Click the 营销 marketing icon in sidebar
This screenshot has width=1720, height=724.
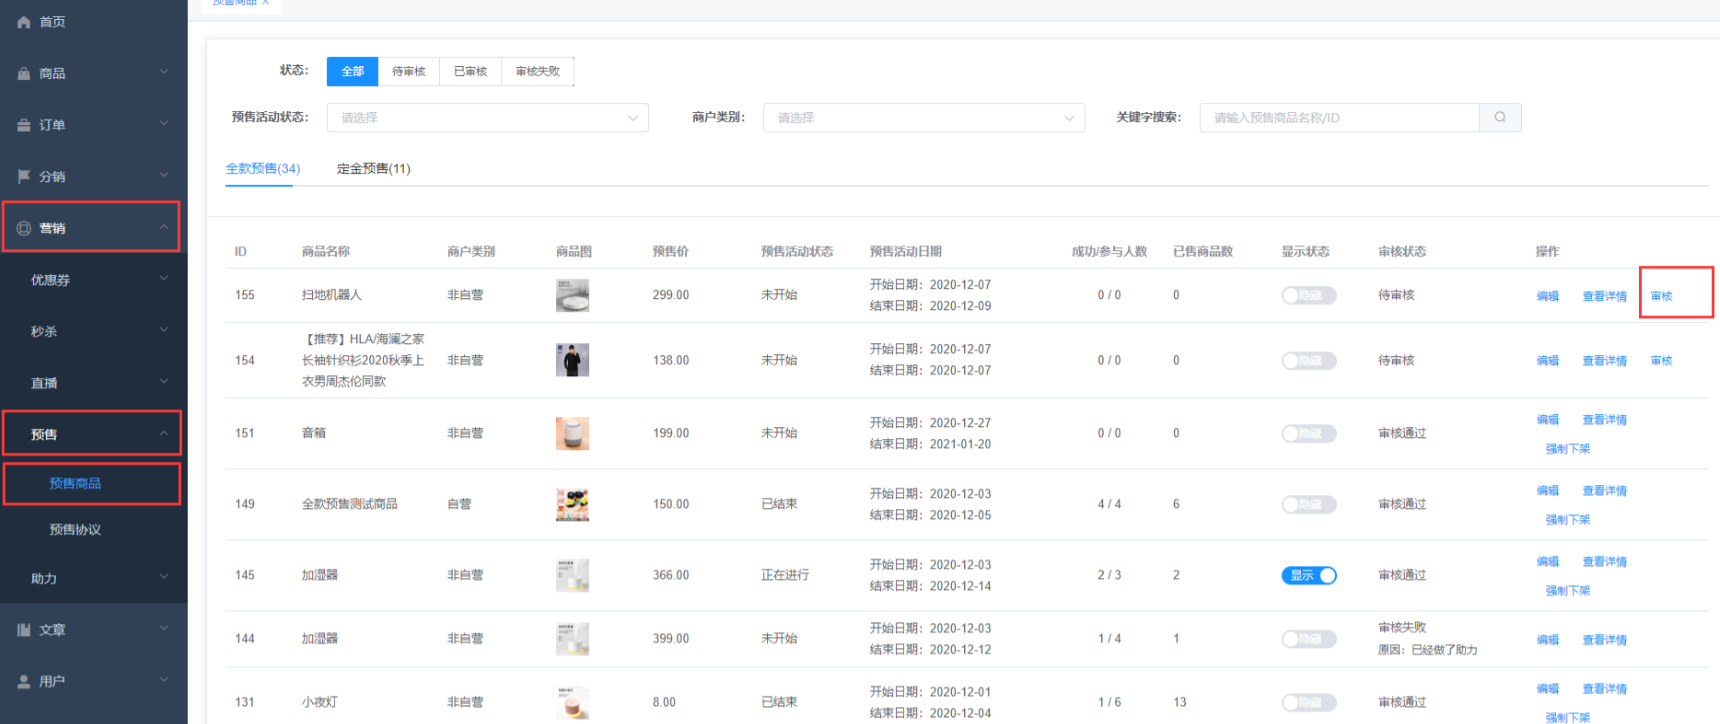coord(24,228)
